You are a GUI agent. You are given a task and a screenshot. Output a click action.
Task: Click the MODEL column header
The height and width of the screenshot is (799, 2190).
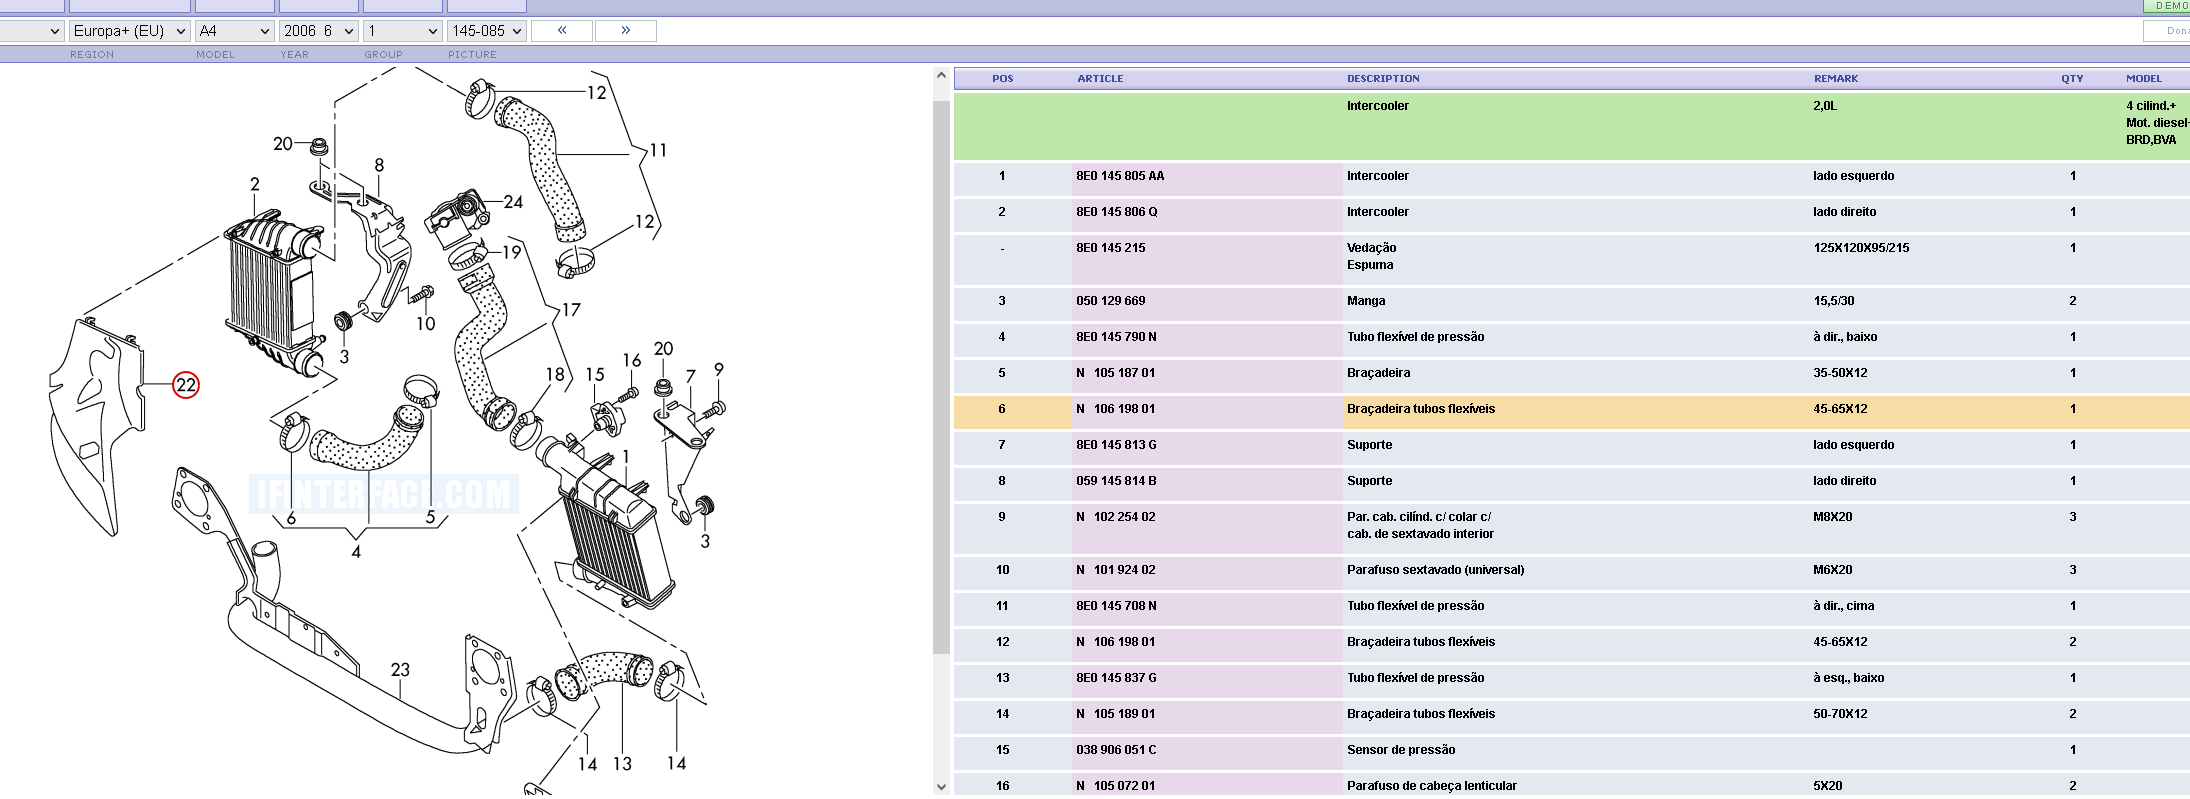pyautogui.click(x=2144, y=78)
